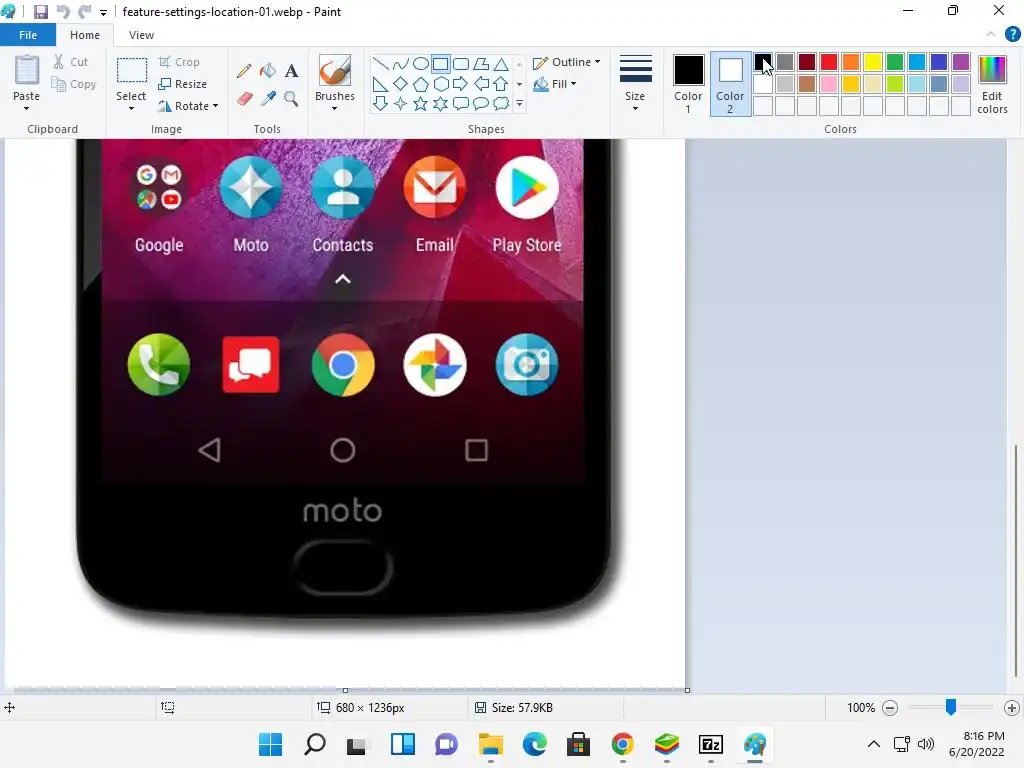Open the taskbar Search icon

pos(315,744)
